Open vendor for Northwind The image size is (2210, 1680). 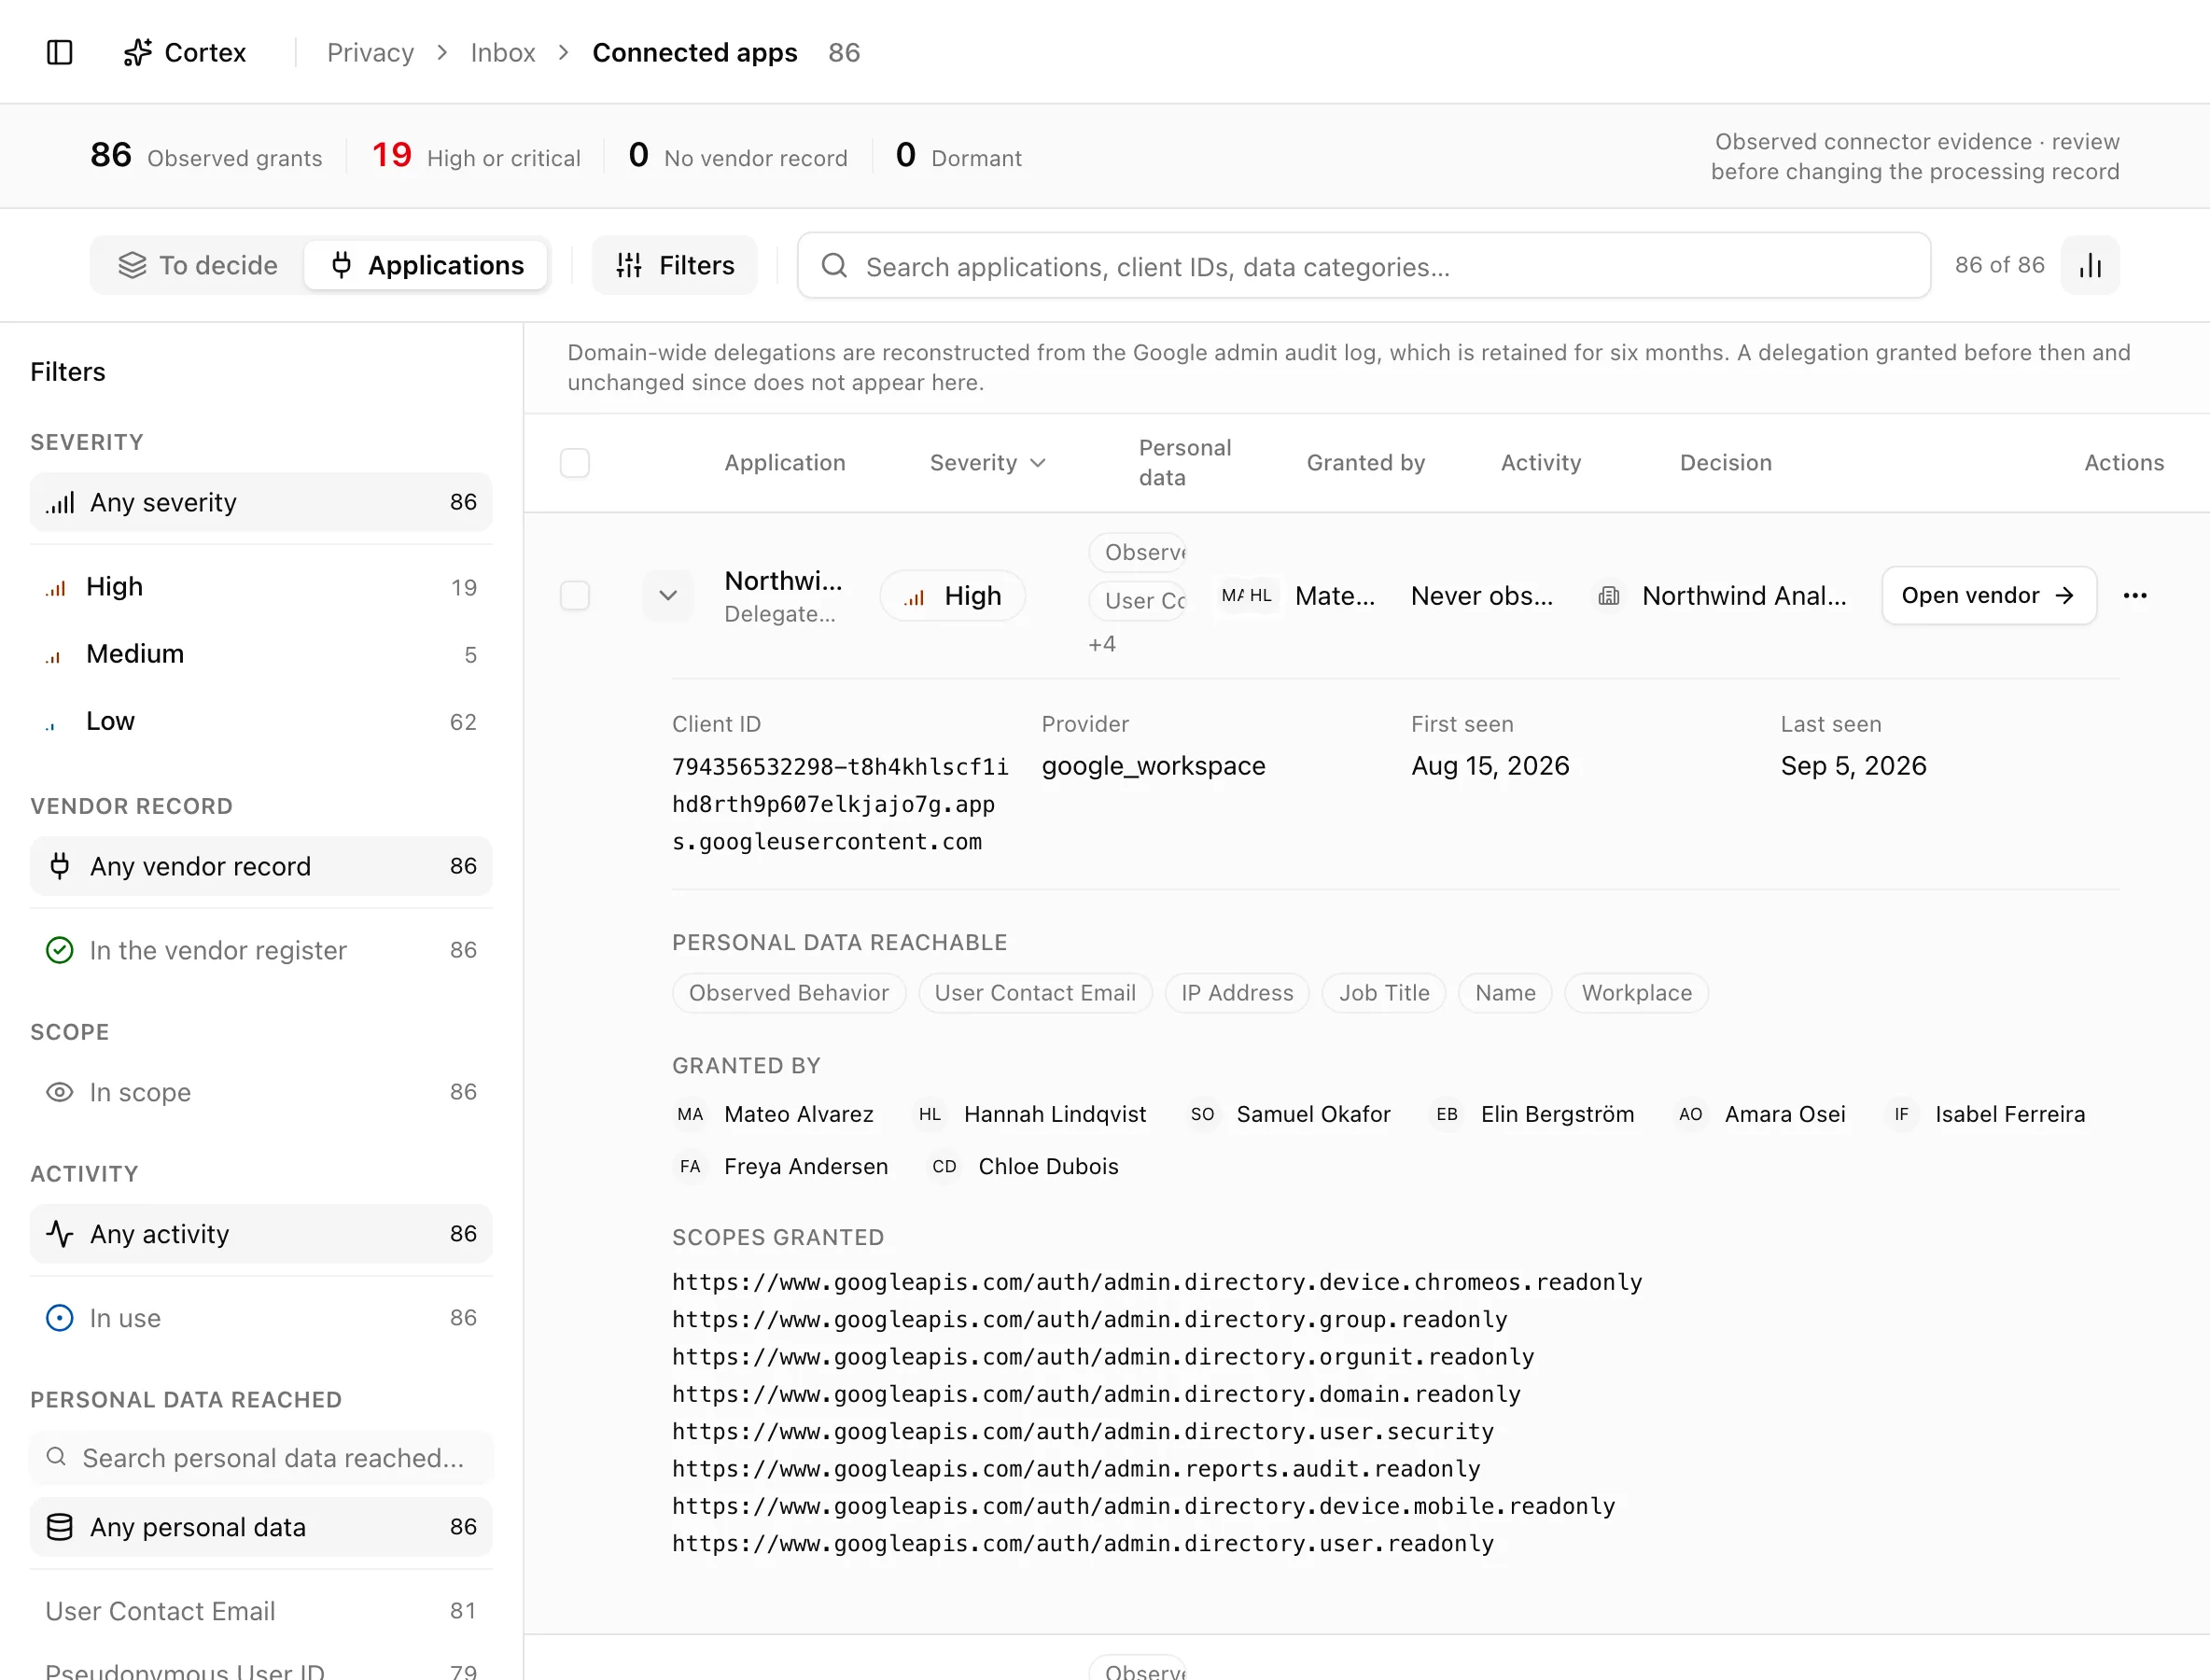coord(1989,596)
